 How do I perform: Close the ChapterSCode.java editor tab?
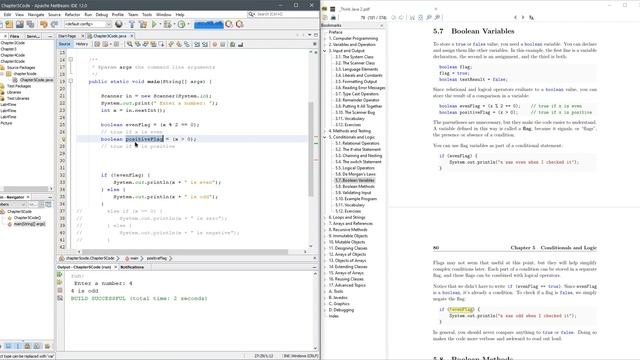131,36
